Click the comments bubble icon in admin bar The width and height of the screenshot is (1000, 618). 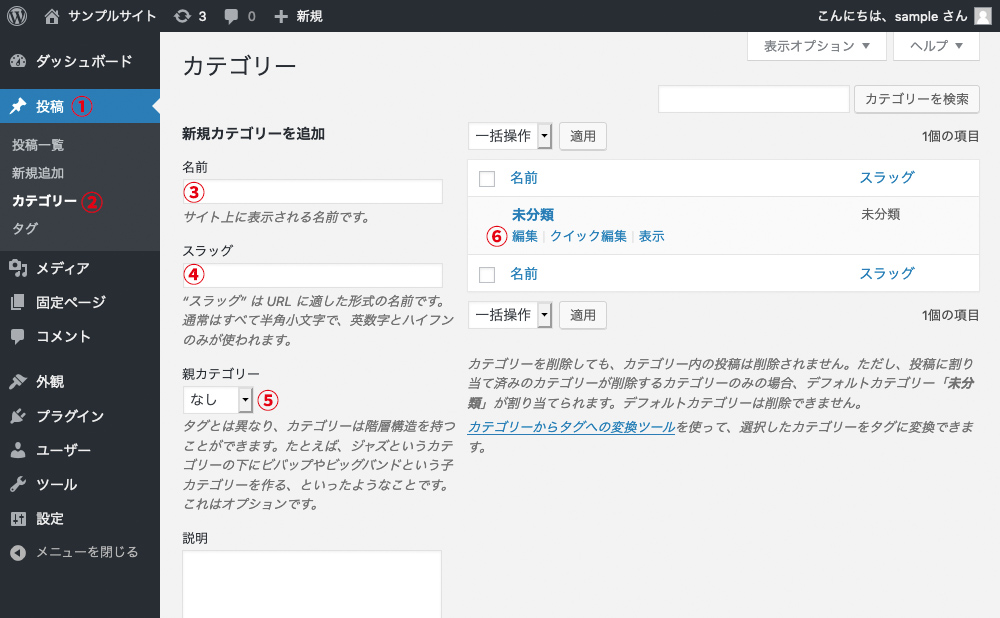232,16
